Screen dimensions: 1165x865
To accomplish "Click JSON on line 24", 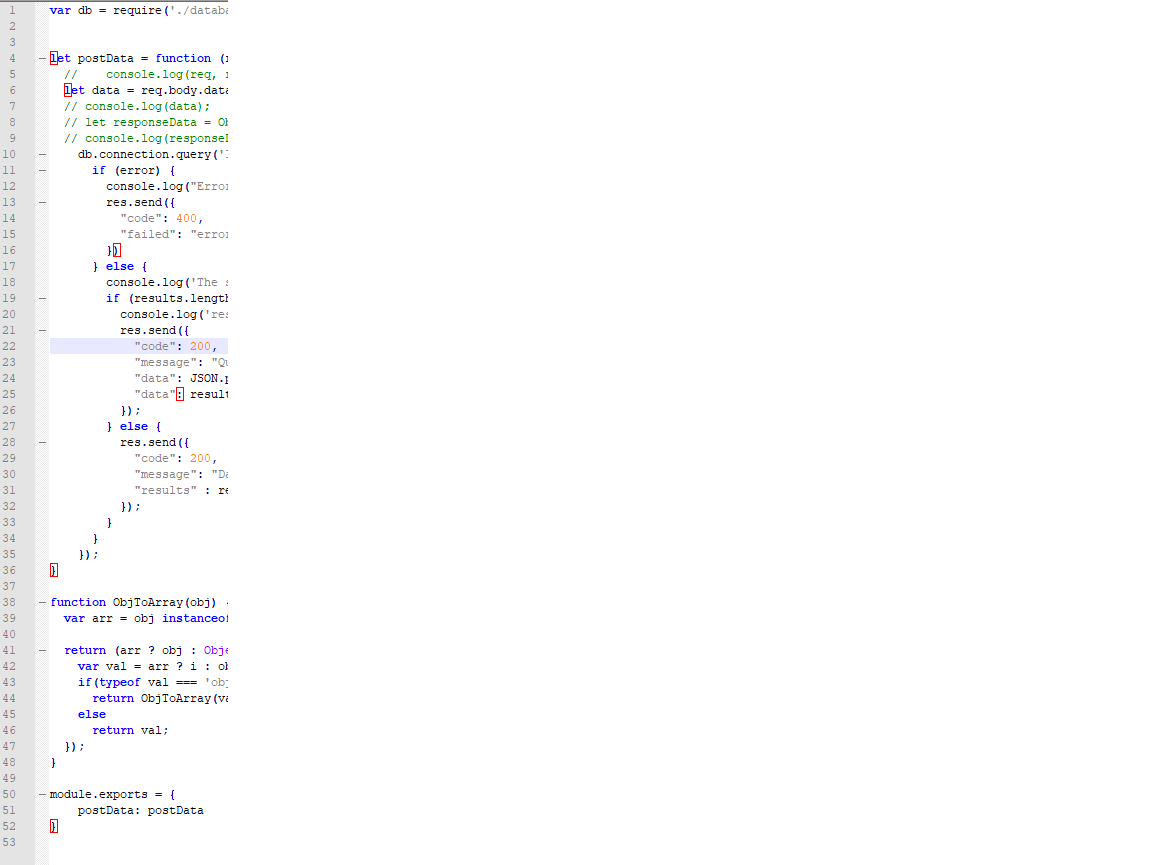I will tap(204, 378).
